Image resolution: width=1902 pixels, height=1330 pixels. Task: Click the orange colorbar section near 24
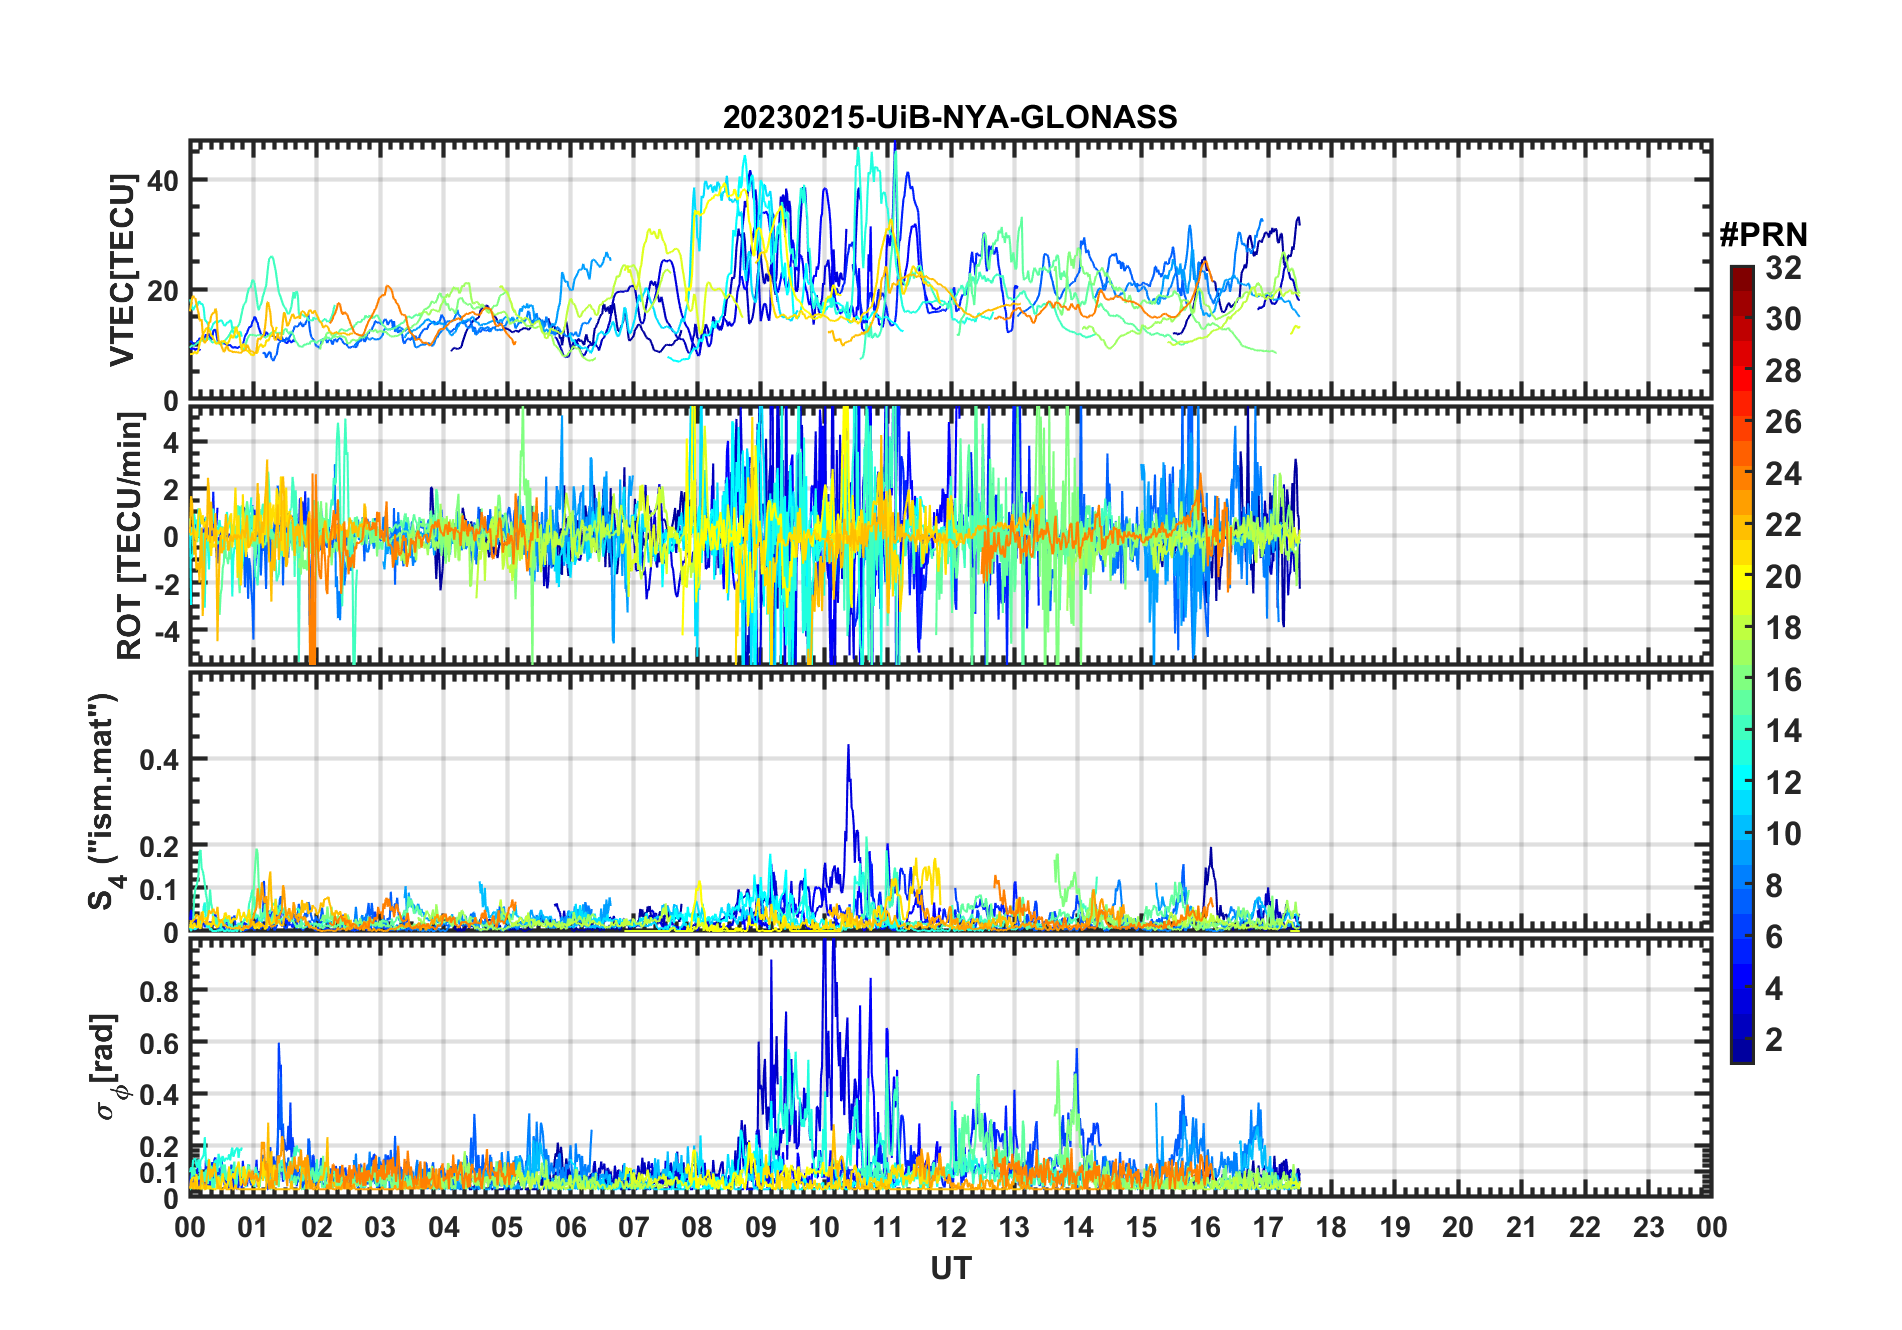[1742, 473]
